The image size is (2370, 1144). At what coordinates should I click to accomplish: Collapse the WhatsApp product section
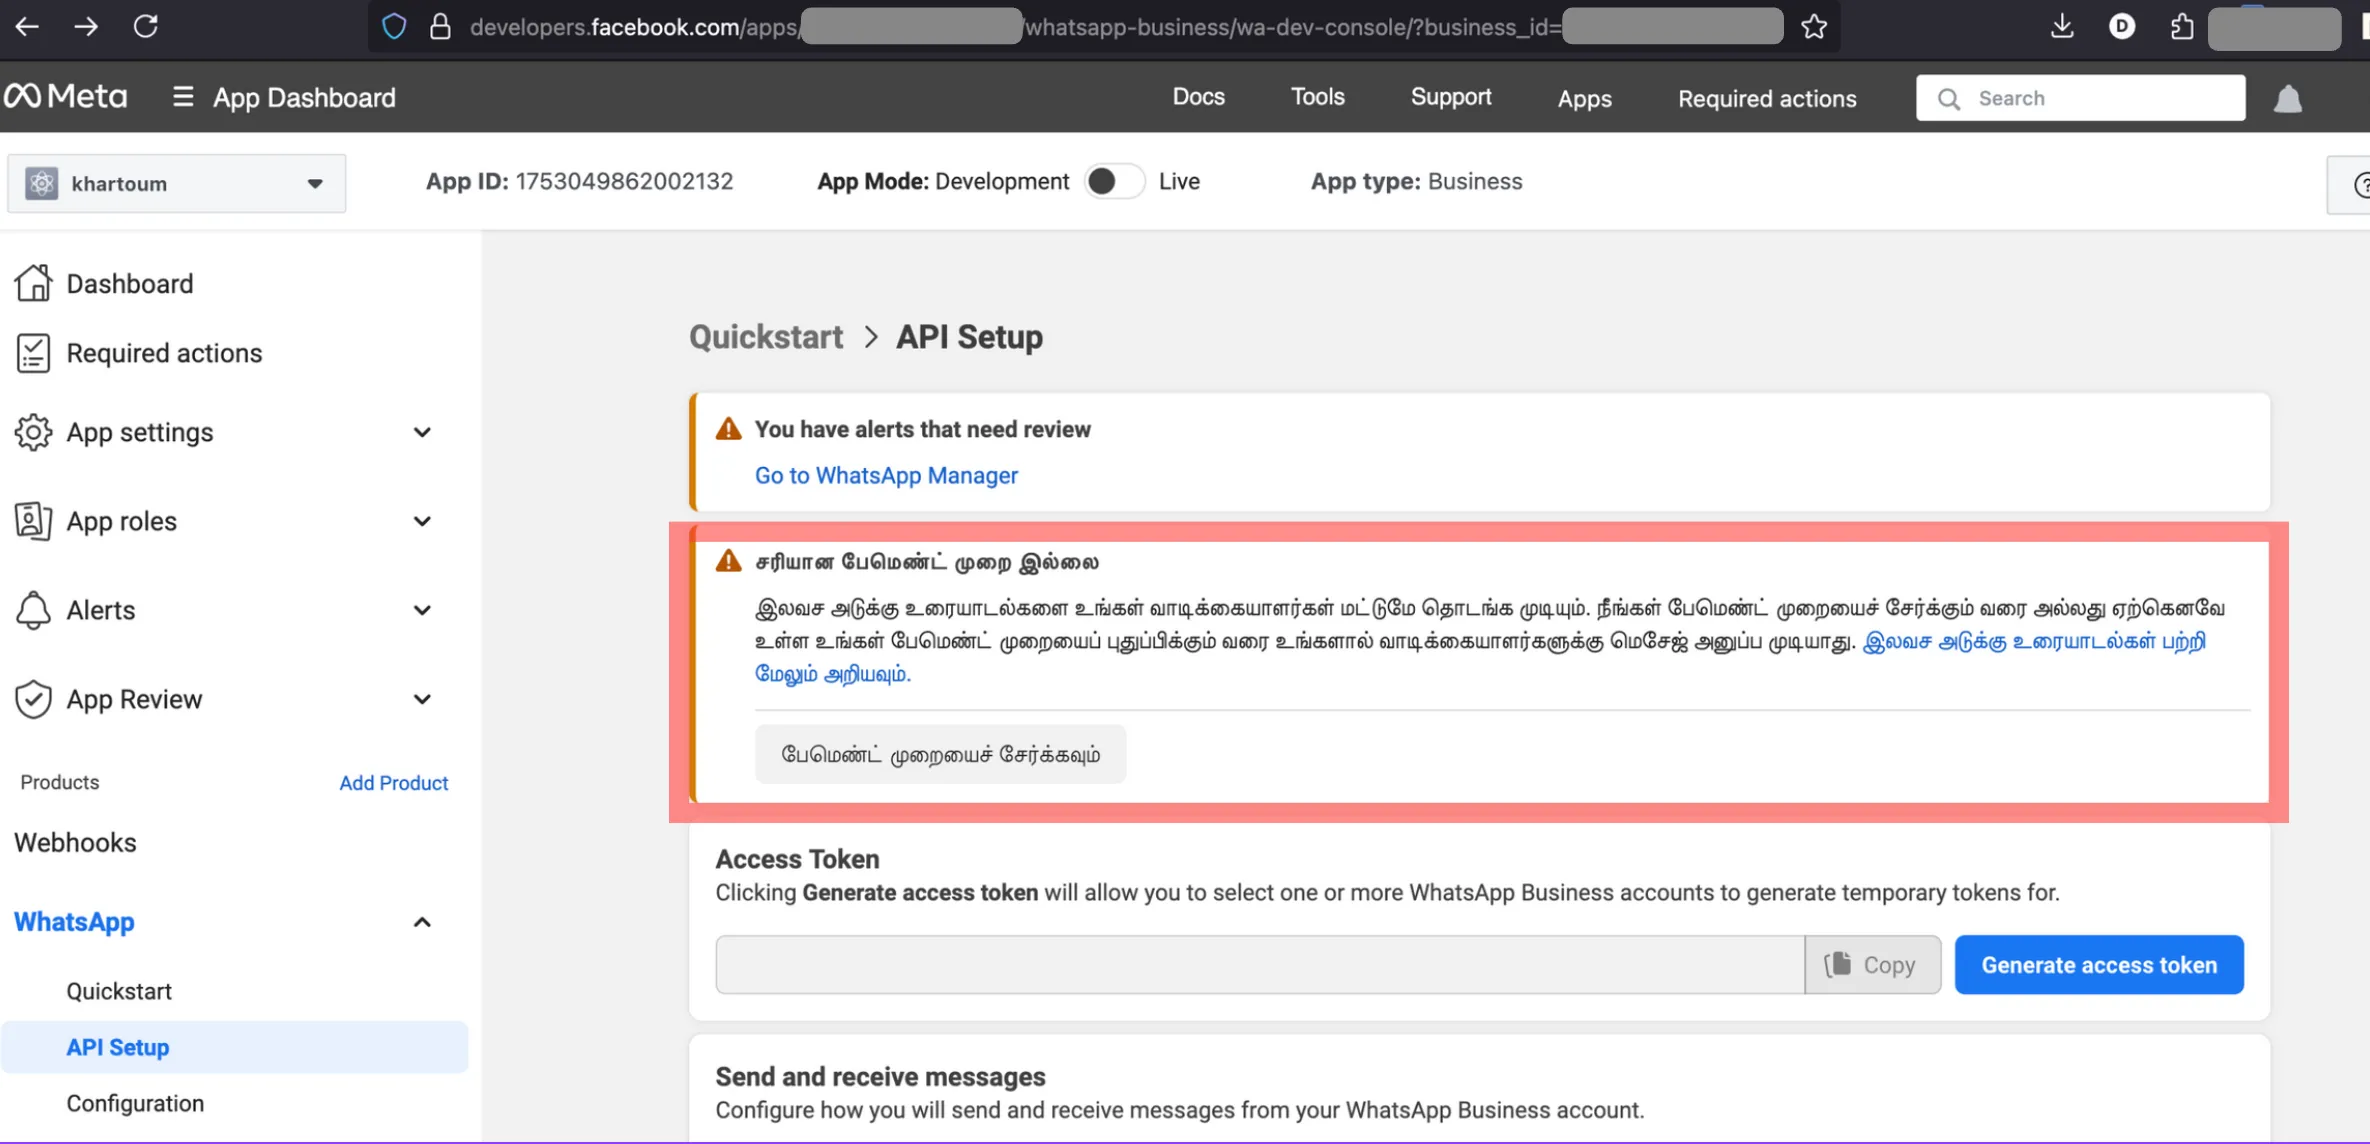click(422, 922)
